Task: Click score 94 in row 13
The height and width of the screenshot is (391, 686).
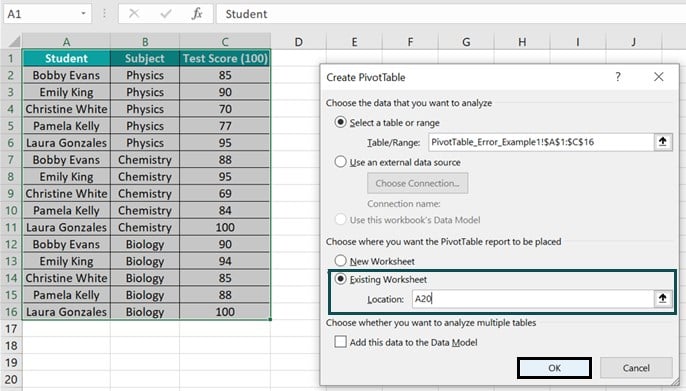Action: click(225, 261)
